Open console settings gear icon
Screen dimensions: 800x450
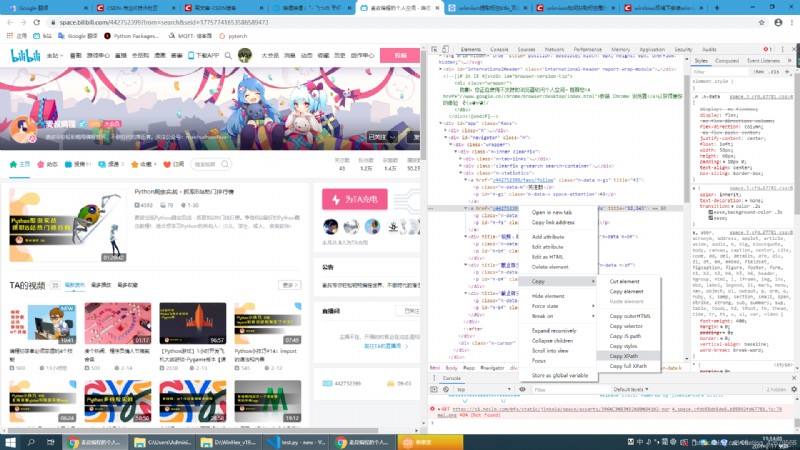pos(794,389)
